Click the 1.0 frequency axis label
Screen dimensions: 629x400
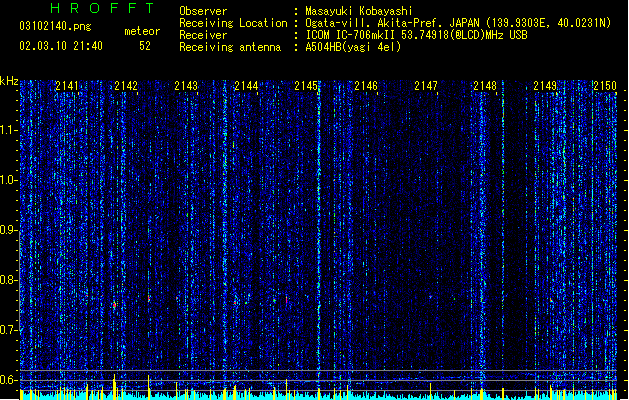click(8, 180)
